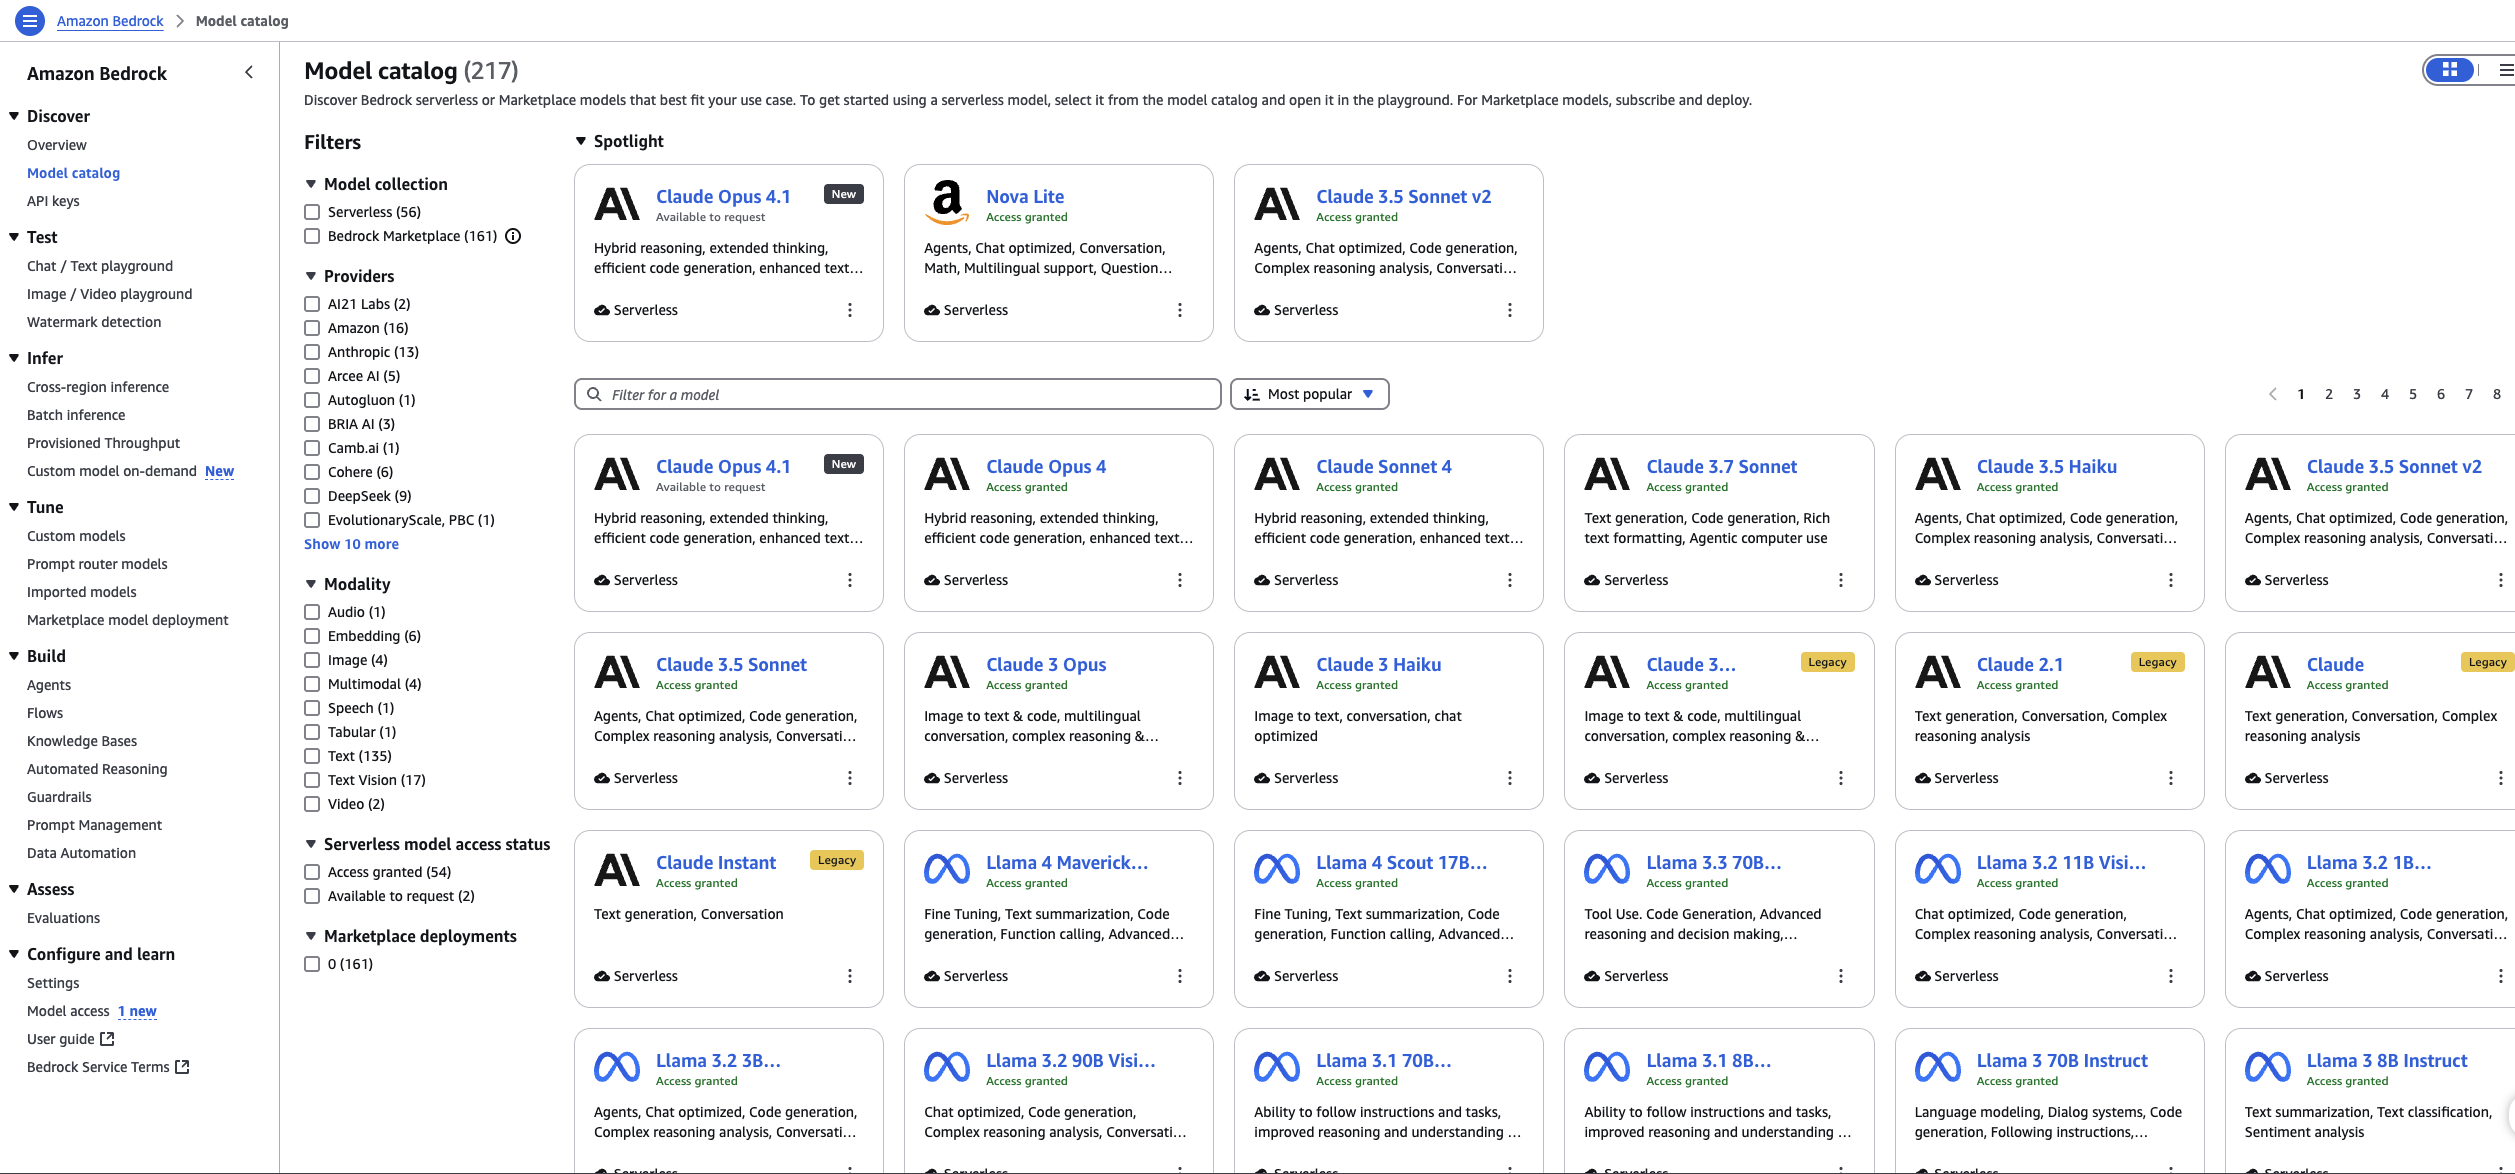The height and width of the screenshot is (1174, 2515).
Task: Open the hamburger navigation menu icon
Action: pyautogui.click(x=29, y=20)
